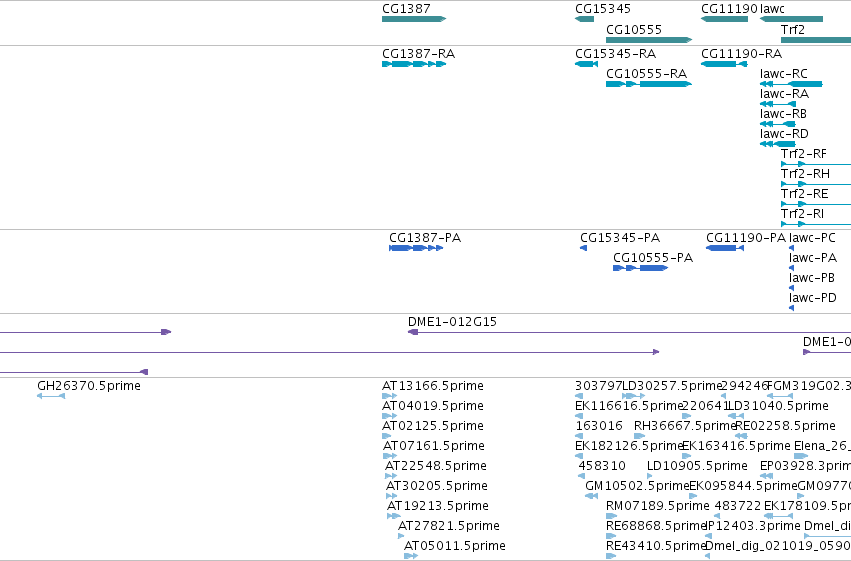Select the Dmel_dig_021019_0590 feature
851x561 pixels.
708,556
